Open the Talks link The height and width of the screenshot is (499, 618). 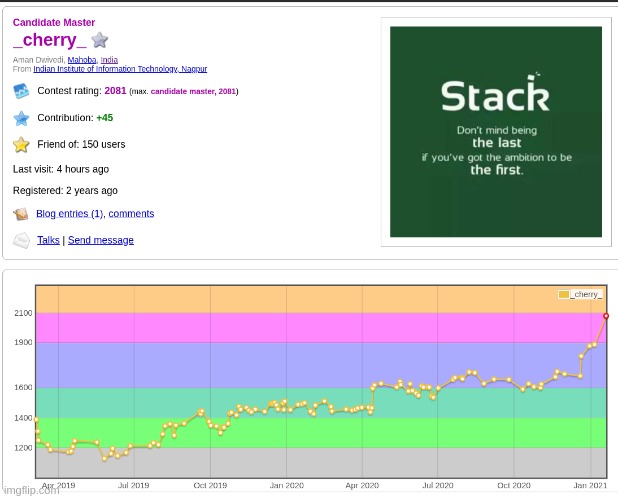[48, 240]
